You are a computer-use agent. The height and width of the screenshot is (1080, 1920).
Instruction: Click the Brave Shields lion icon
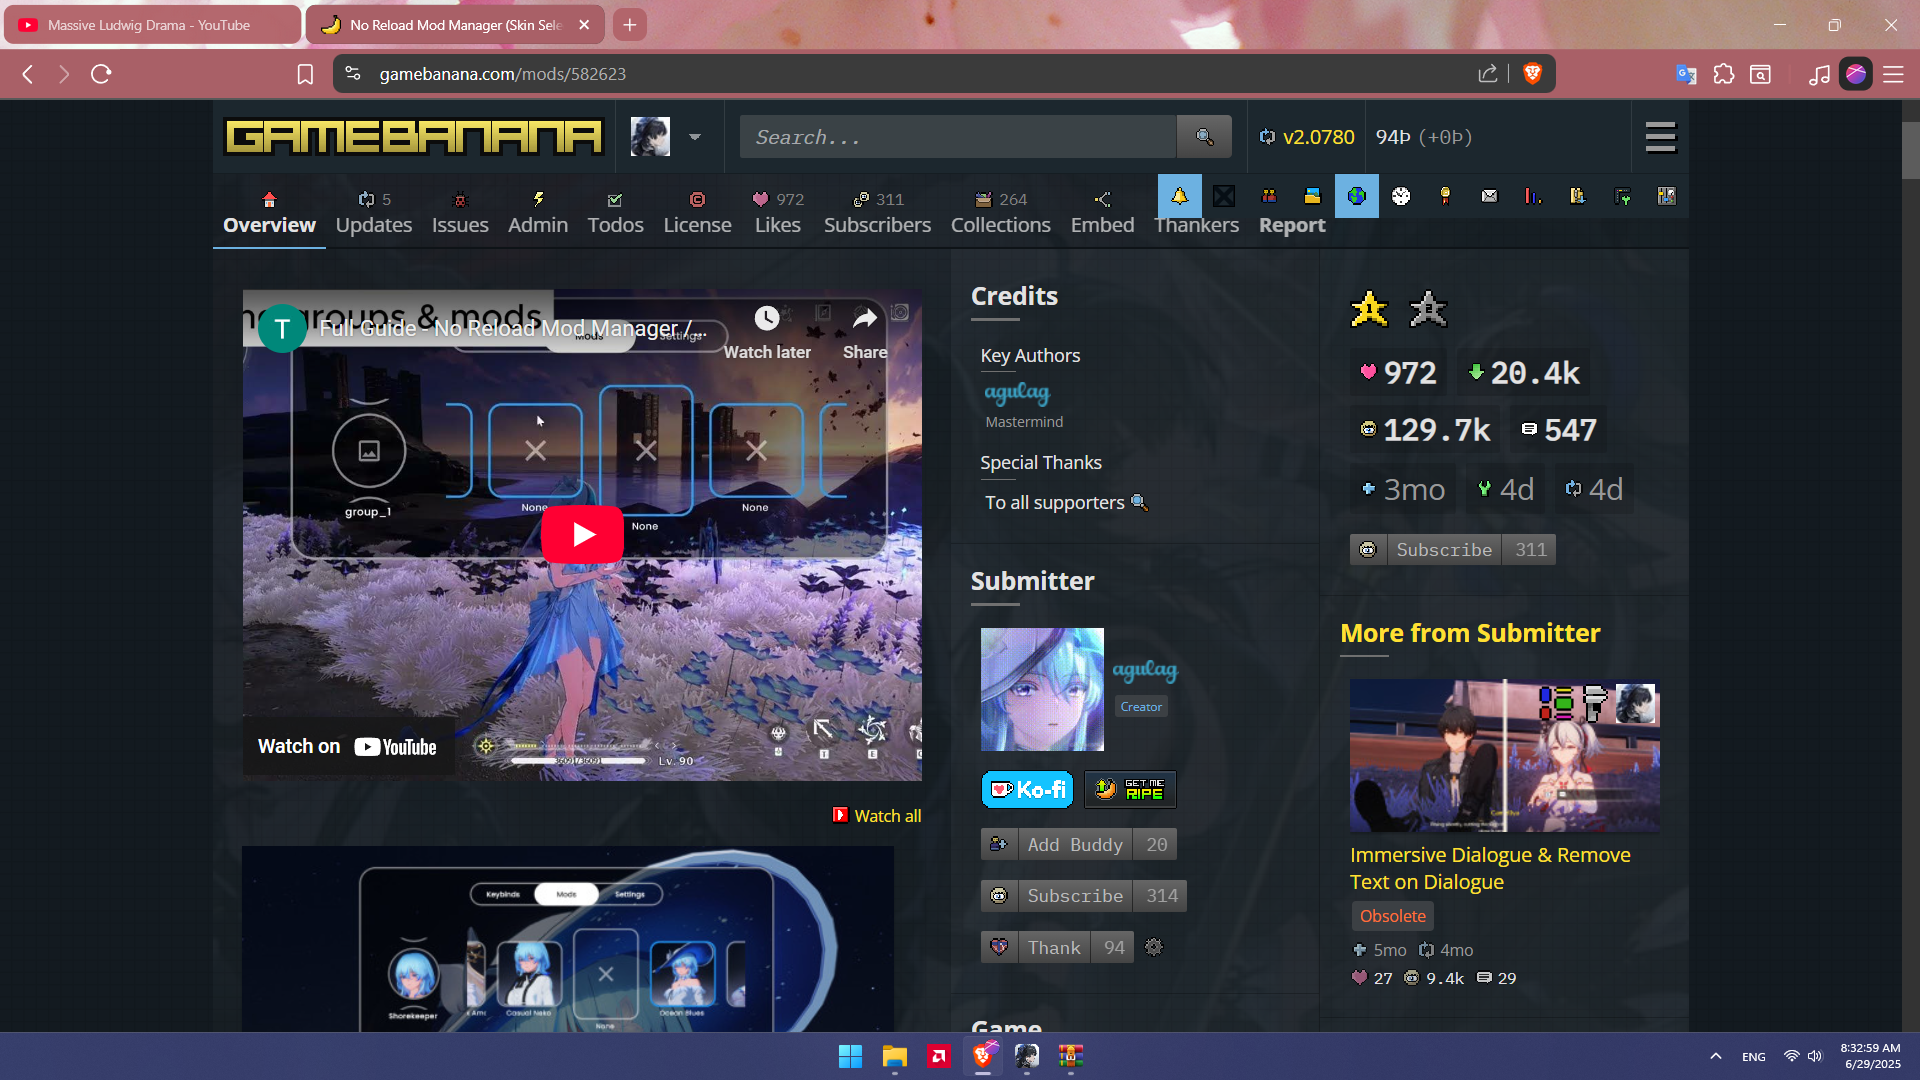click(1532, 74)
